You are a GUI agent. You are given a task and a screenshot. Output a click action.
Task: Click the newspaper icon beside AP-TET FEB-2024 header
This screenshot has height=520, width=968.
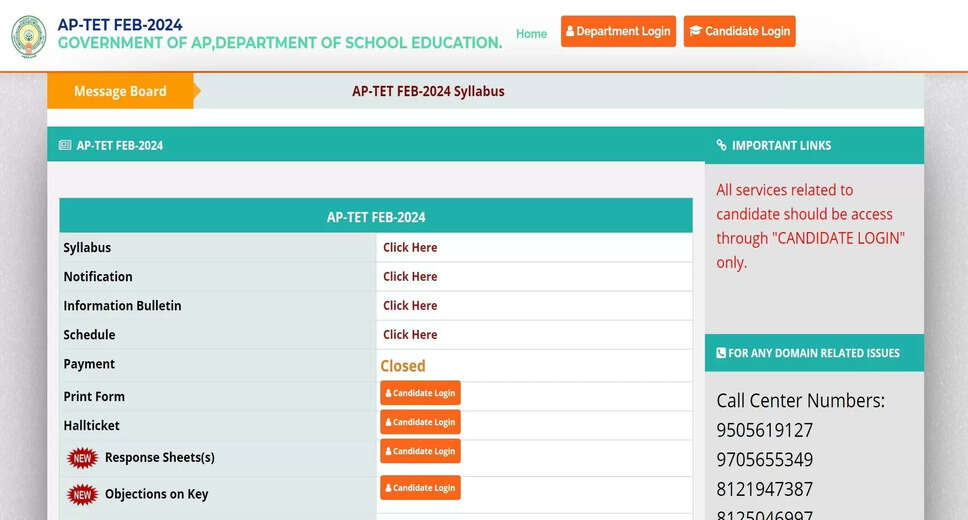65,145
